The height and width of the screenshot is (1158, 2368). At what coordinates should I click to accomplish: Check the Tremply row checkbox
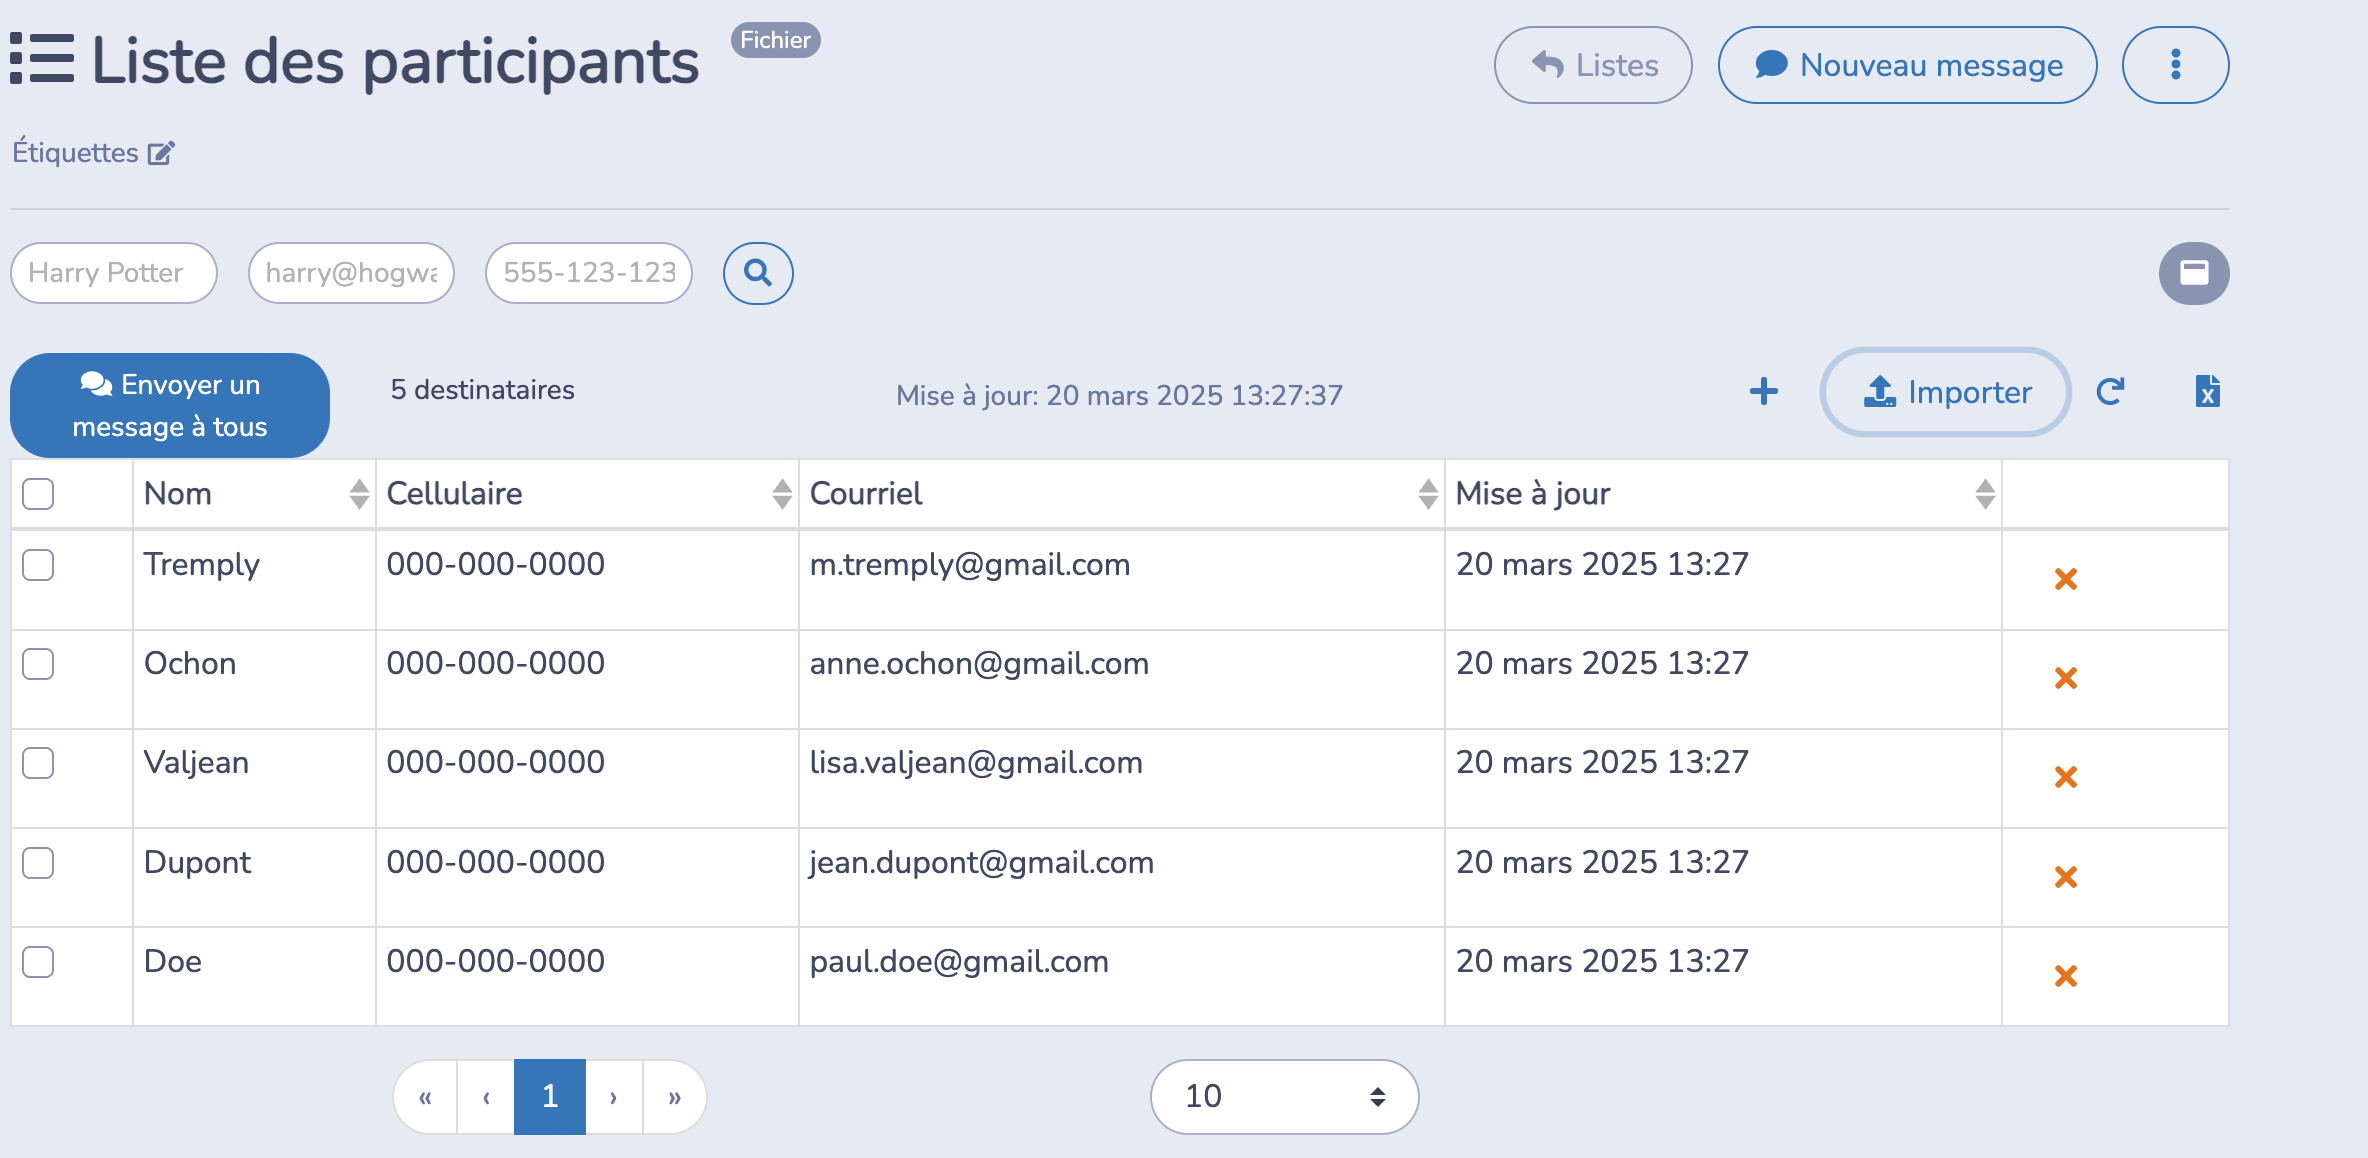pyautogui.click(x=38, y=565)
